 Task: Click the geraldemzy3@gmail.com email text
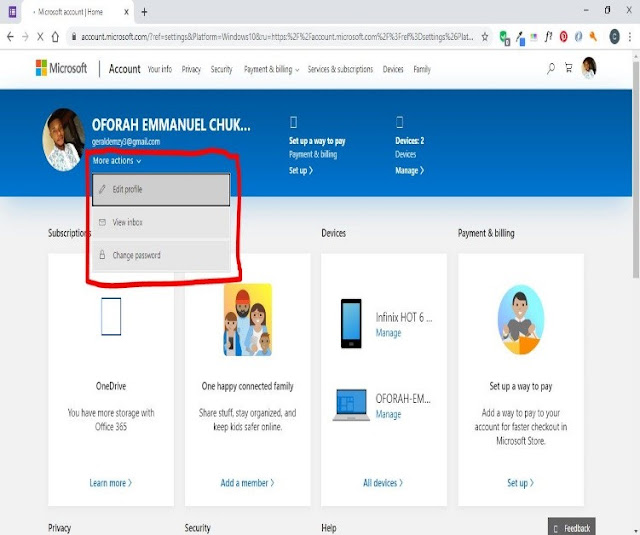pyautogui.click(x=126, y=142)
